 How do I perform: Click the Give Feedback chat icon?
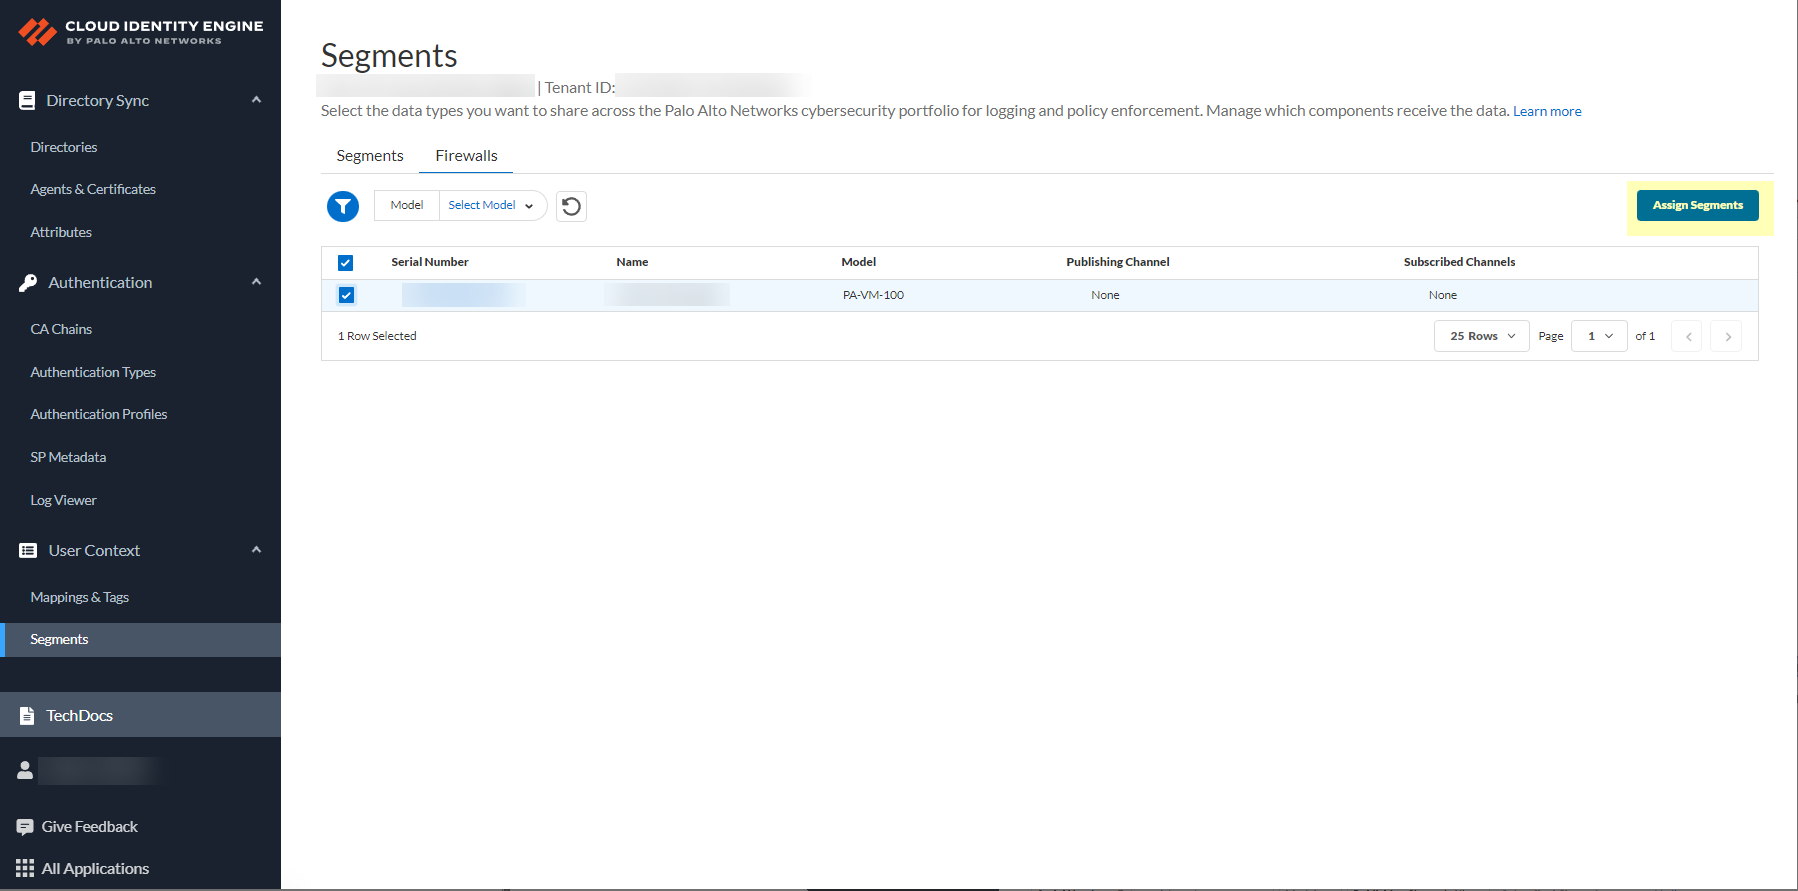pos(25,827)
